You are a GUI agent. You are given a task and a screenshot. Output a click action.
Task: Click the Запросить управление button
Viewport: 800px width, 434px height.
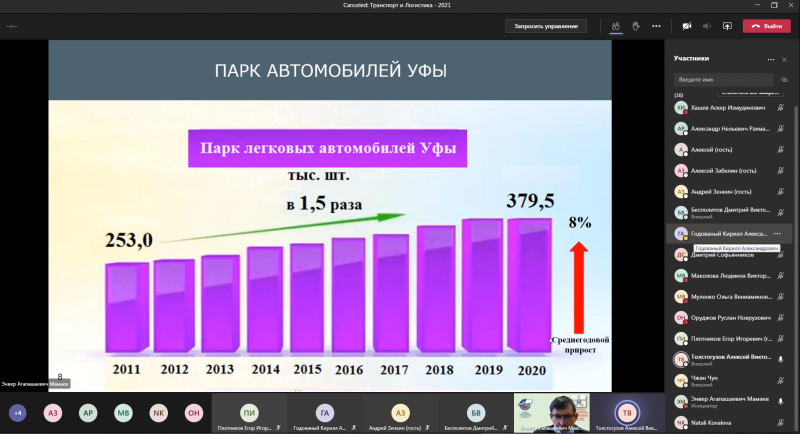click(545, 26)
